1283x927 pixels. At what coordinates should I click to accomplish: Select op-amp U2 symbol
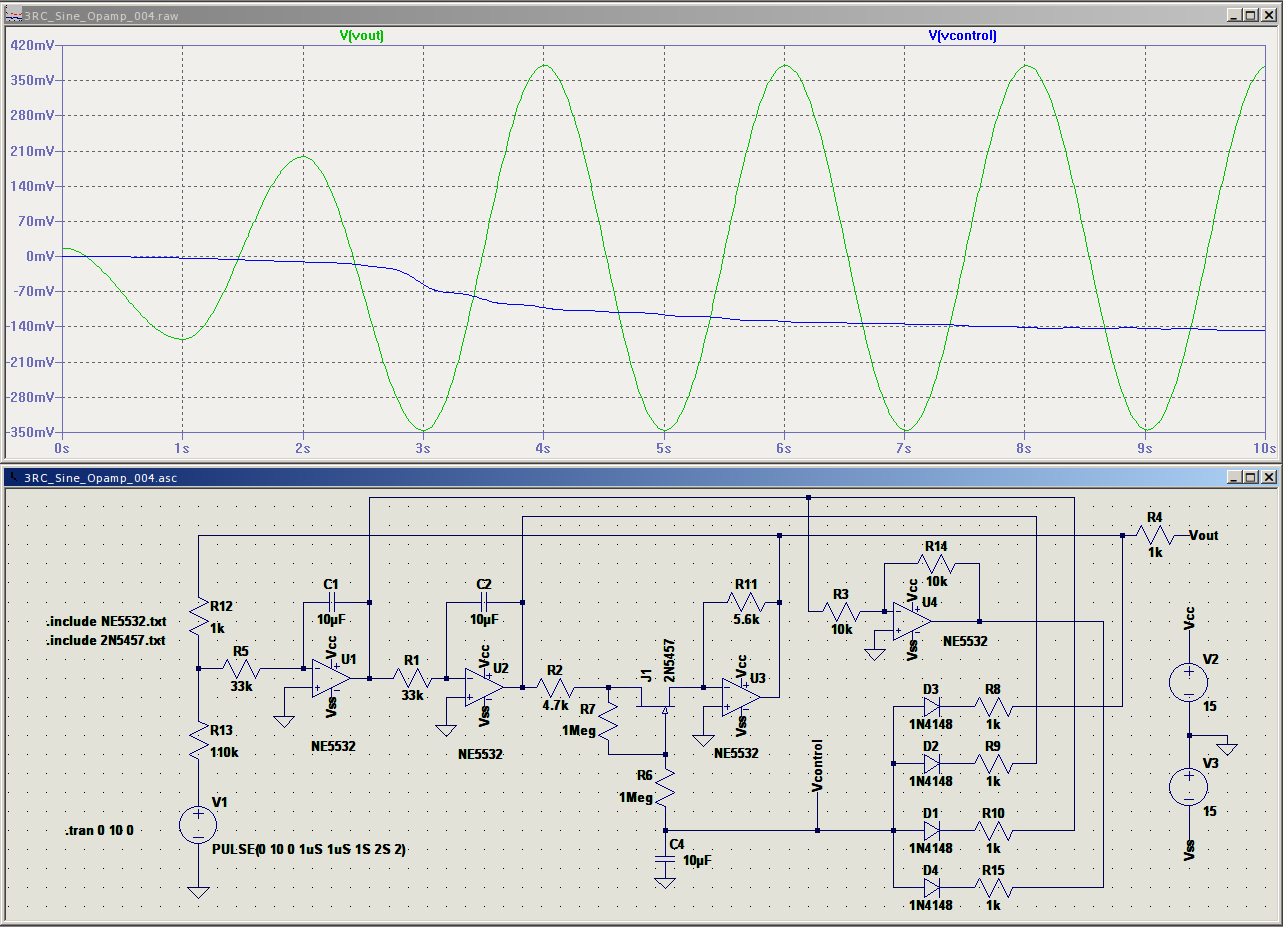click(484, 687)
